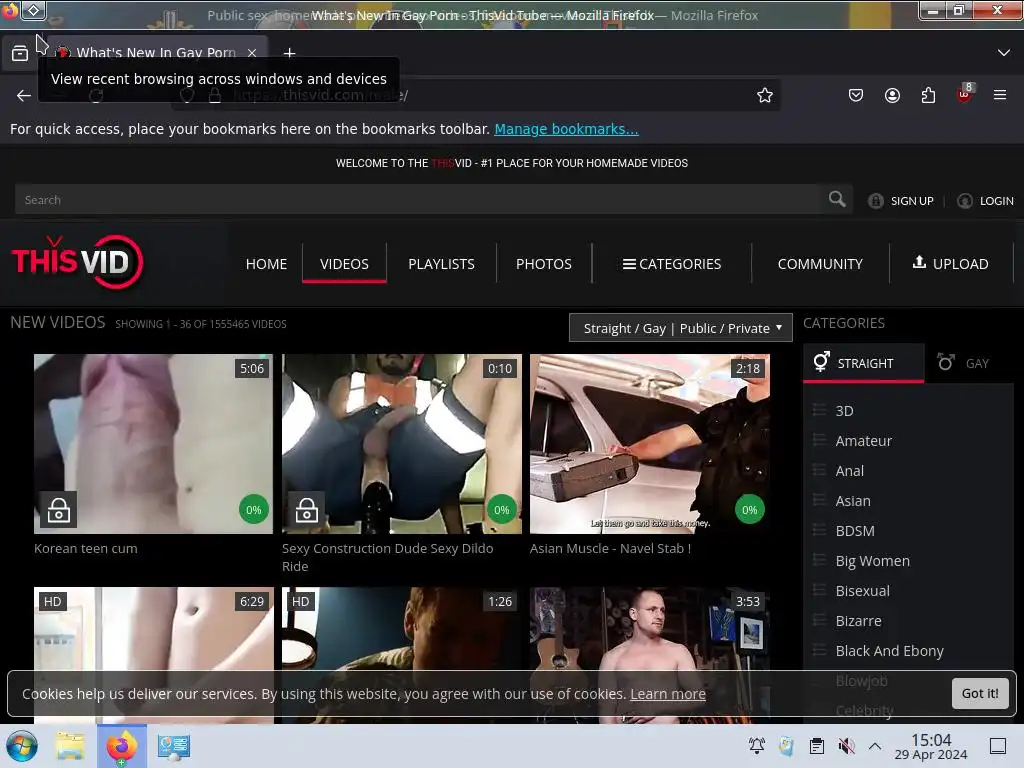Viewport: 1024px width, 768px height.
Task: Open File Explorer from the taskbar
Action: pos(70,746)
